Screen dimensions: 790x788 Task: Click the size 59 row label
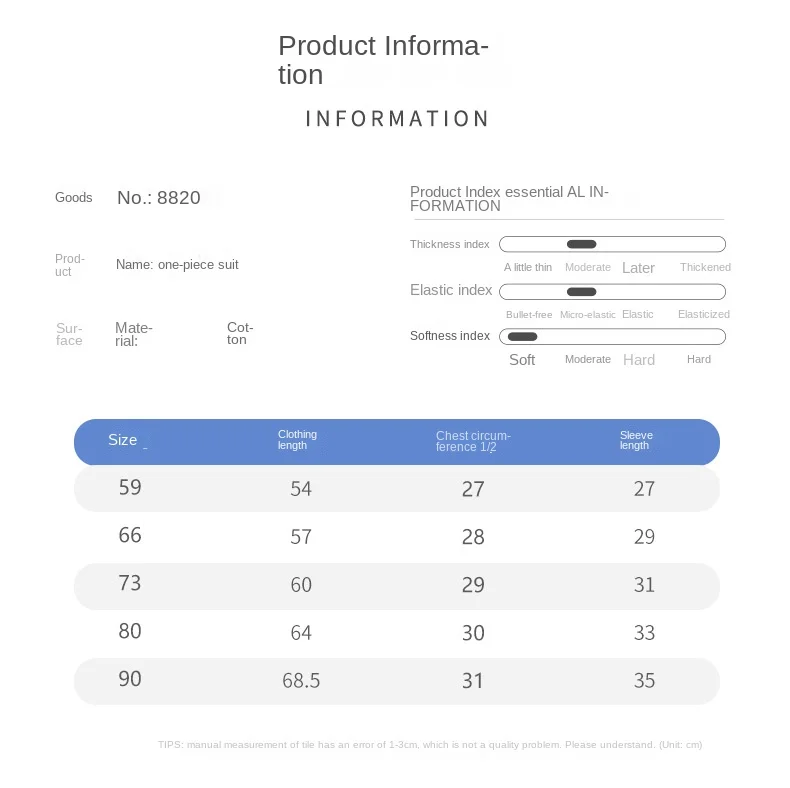[x=130, y=487]
